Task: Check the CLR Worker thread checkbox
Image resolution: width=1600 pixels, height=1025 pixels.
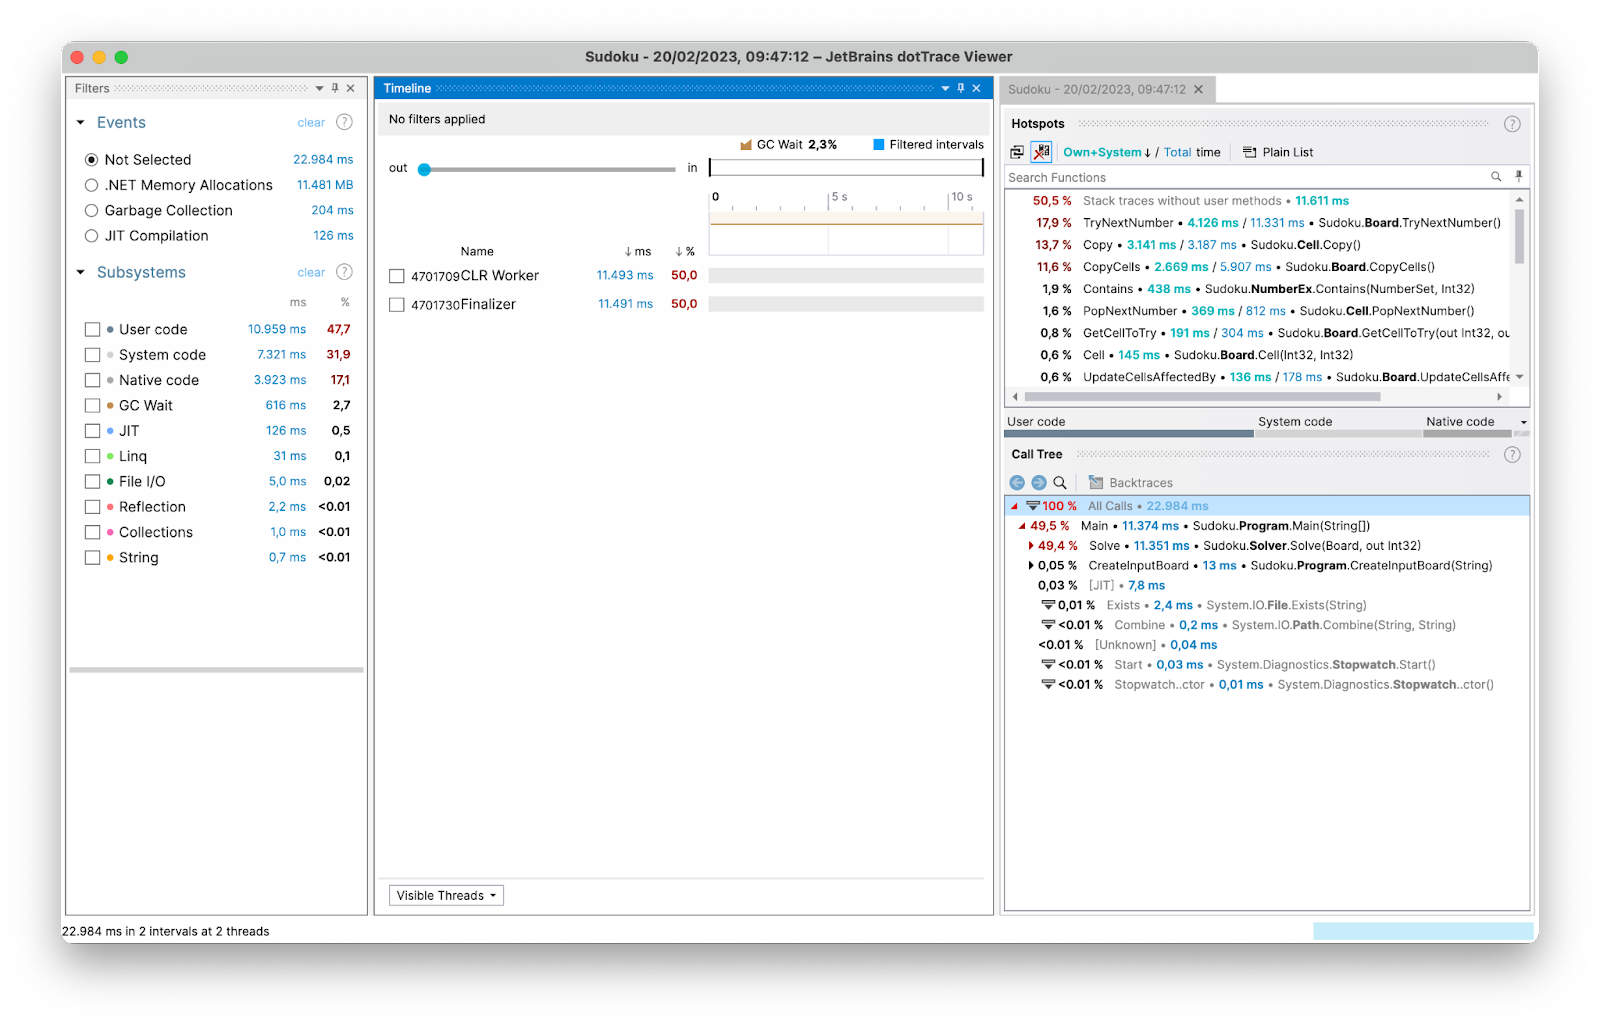Action: pos(397,276)
